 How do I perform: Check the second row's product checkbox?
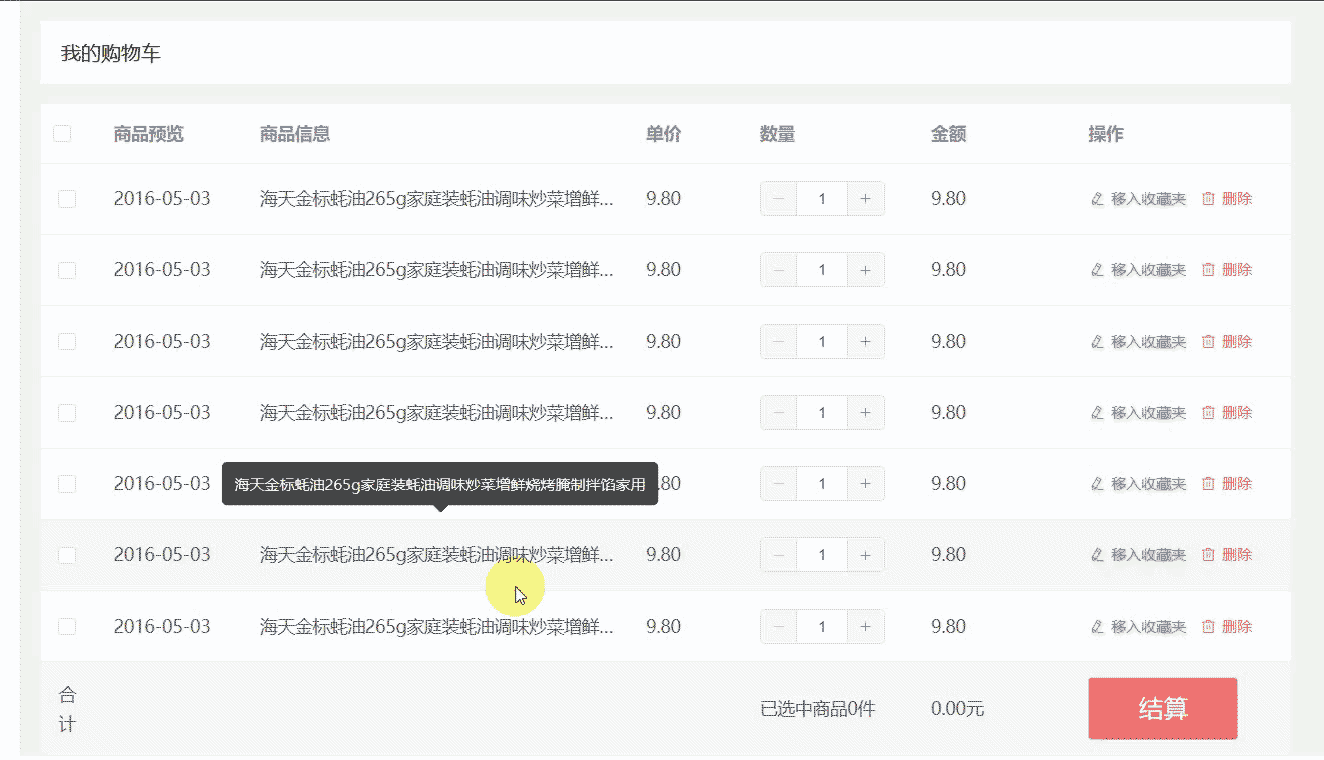tap(67, 270)
